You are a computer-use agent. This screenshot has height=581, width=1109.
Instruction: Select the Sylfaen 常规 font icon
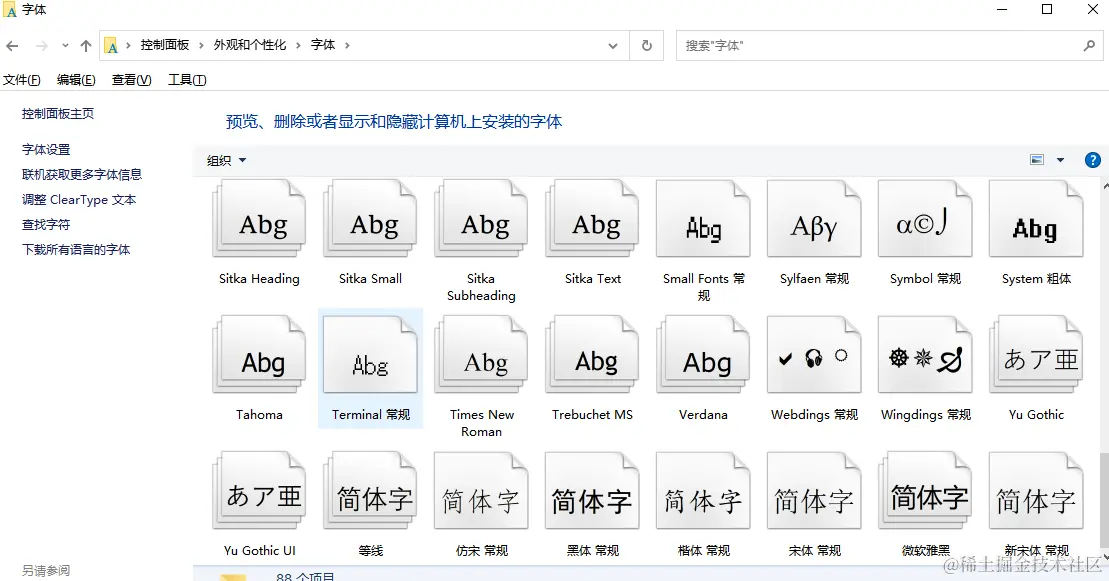[815, 219]
